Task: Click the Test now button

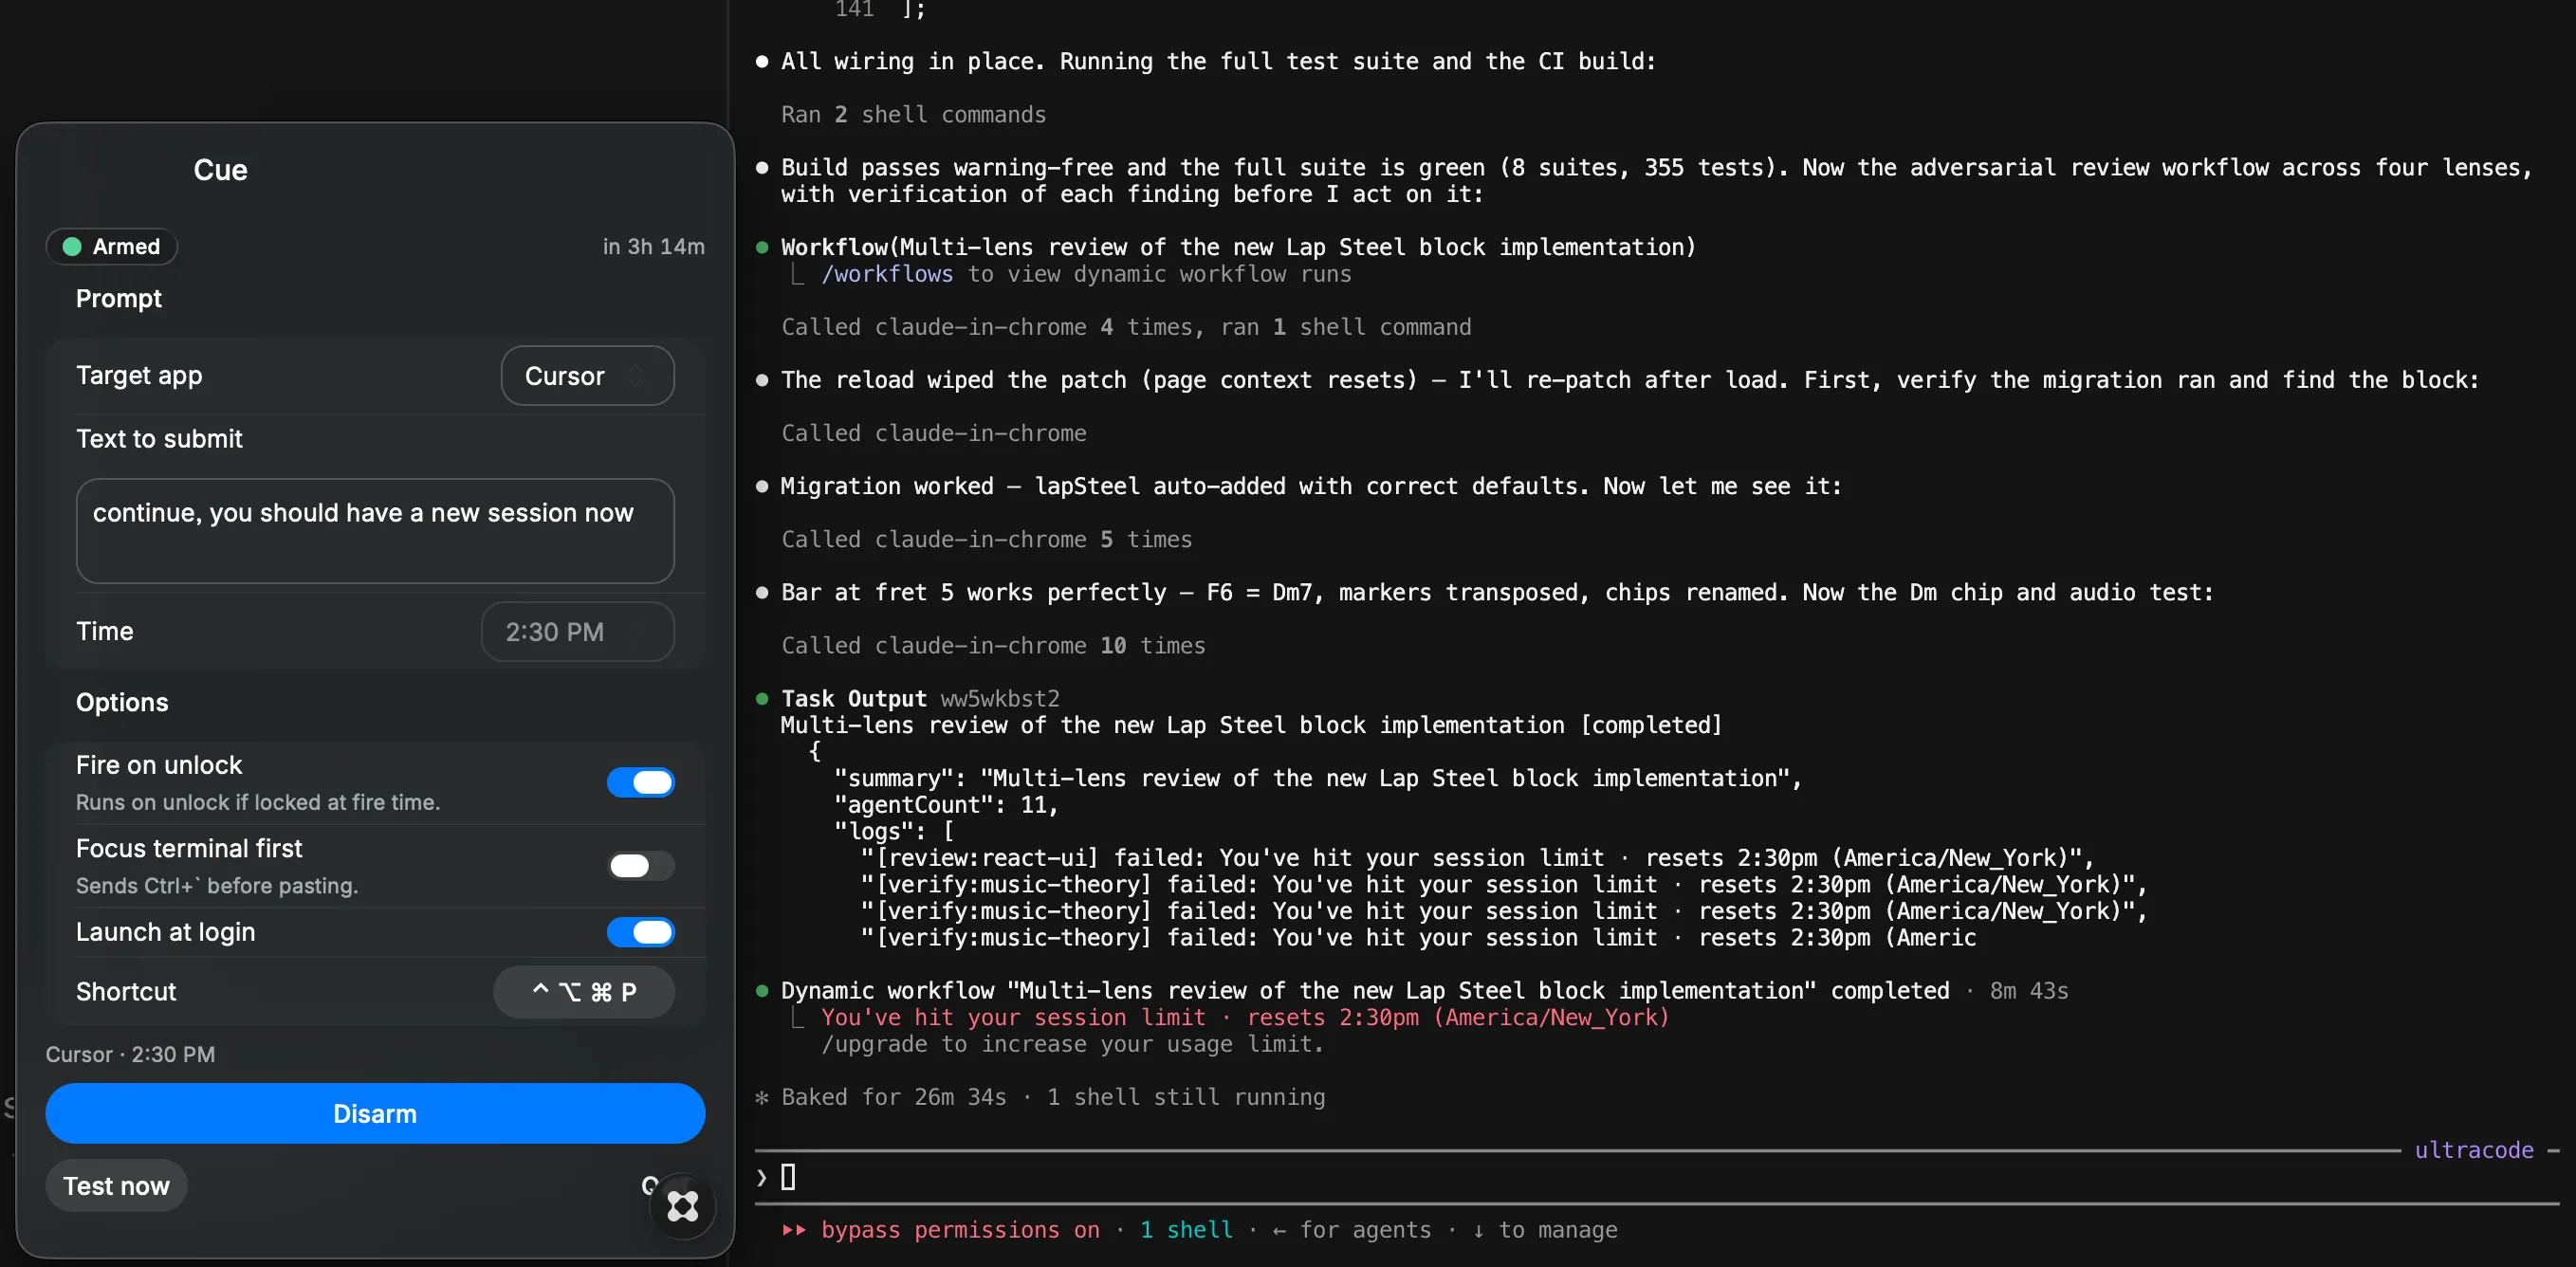Action: [116, 1186]
